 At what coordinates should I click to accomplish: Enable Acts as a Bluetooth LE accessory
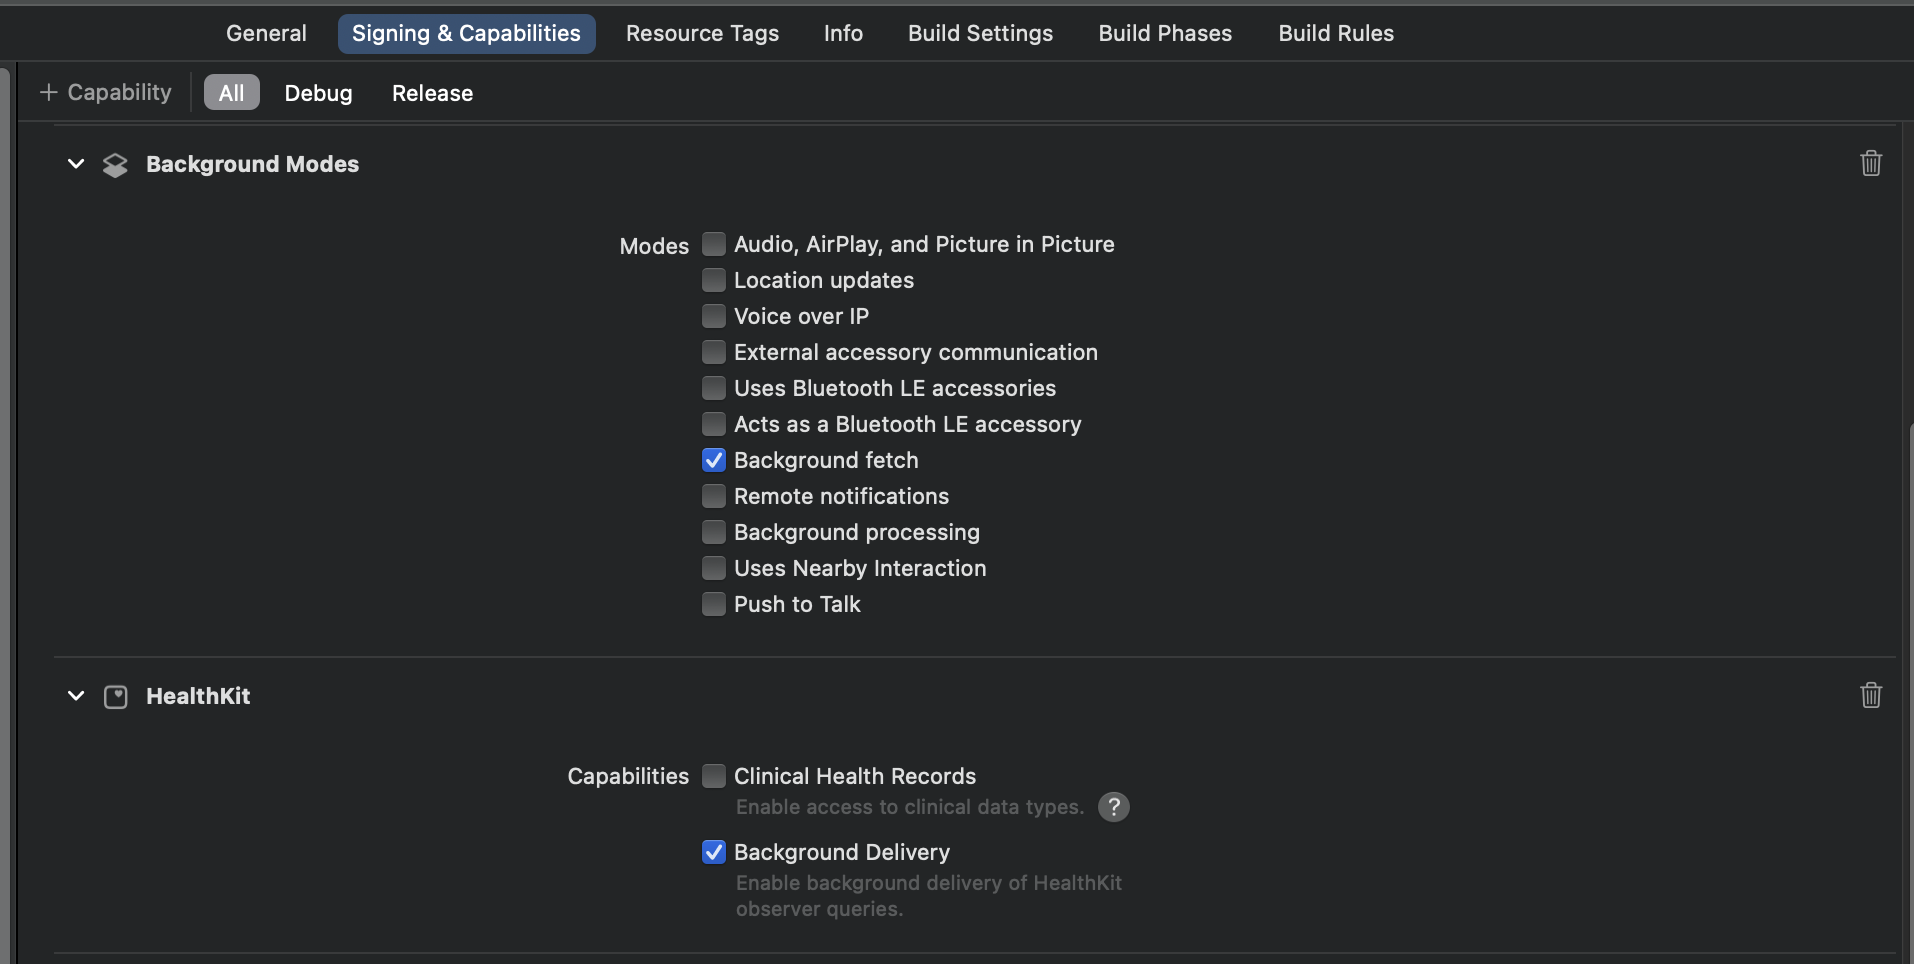[713, 424]
